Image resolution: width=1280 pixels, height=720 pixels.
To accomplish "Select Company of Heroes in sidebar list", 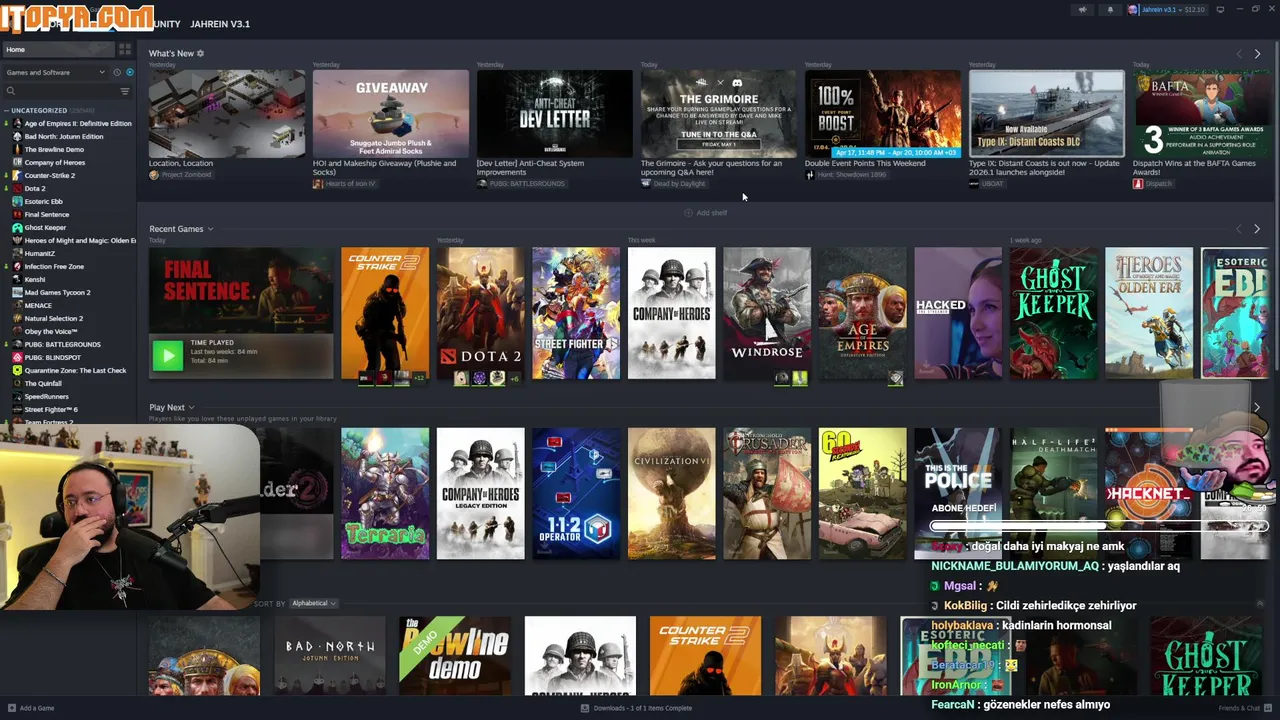I will coord(55,163).
